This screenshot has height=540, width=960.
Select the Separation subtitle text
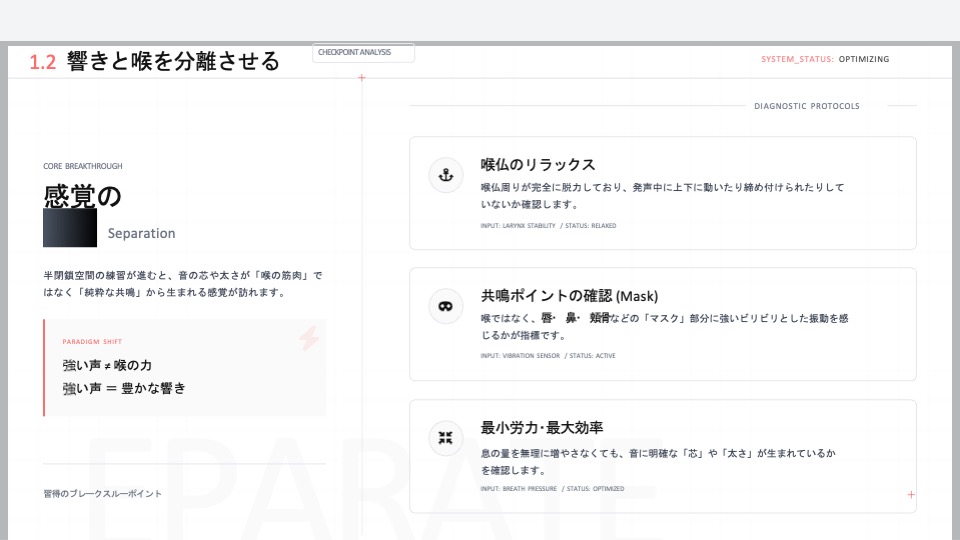pos(141,233)
